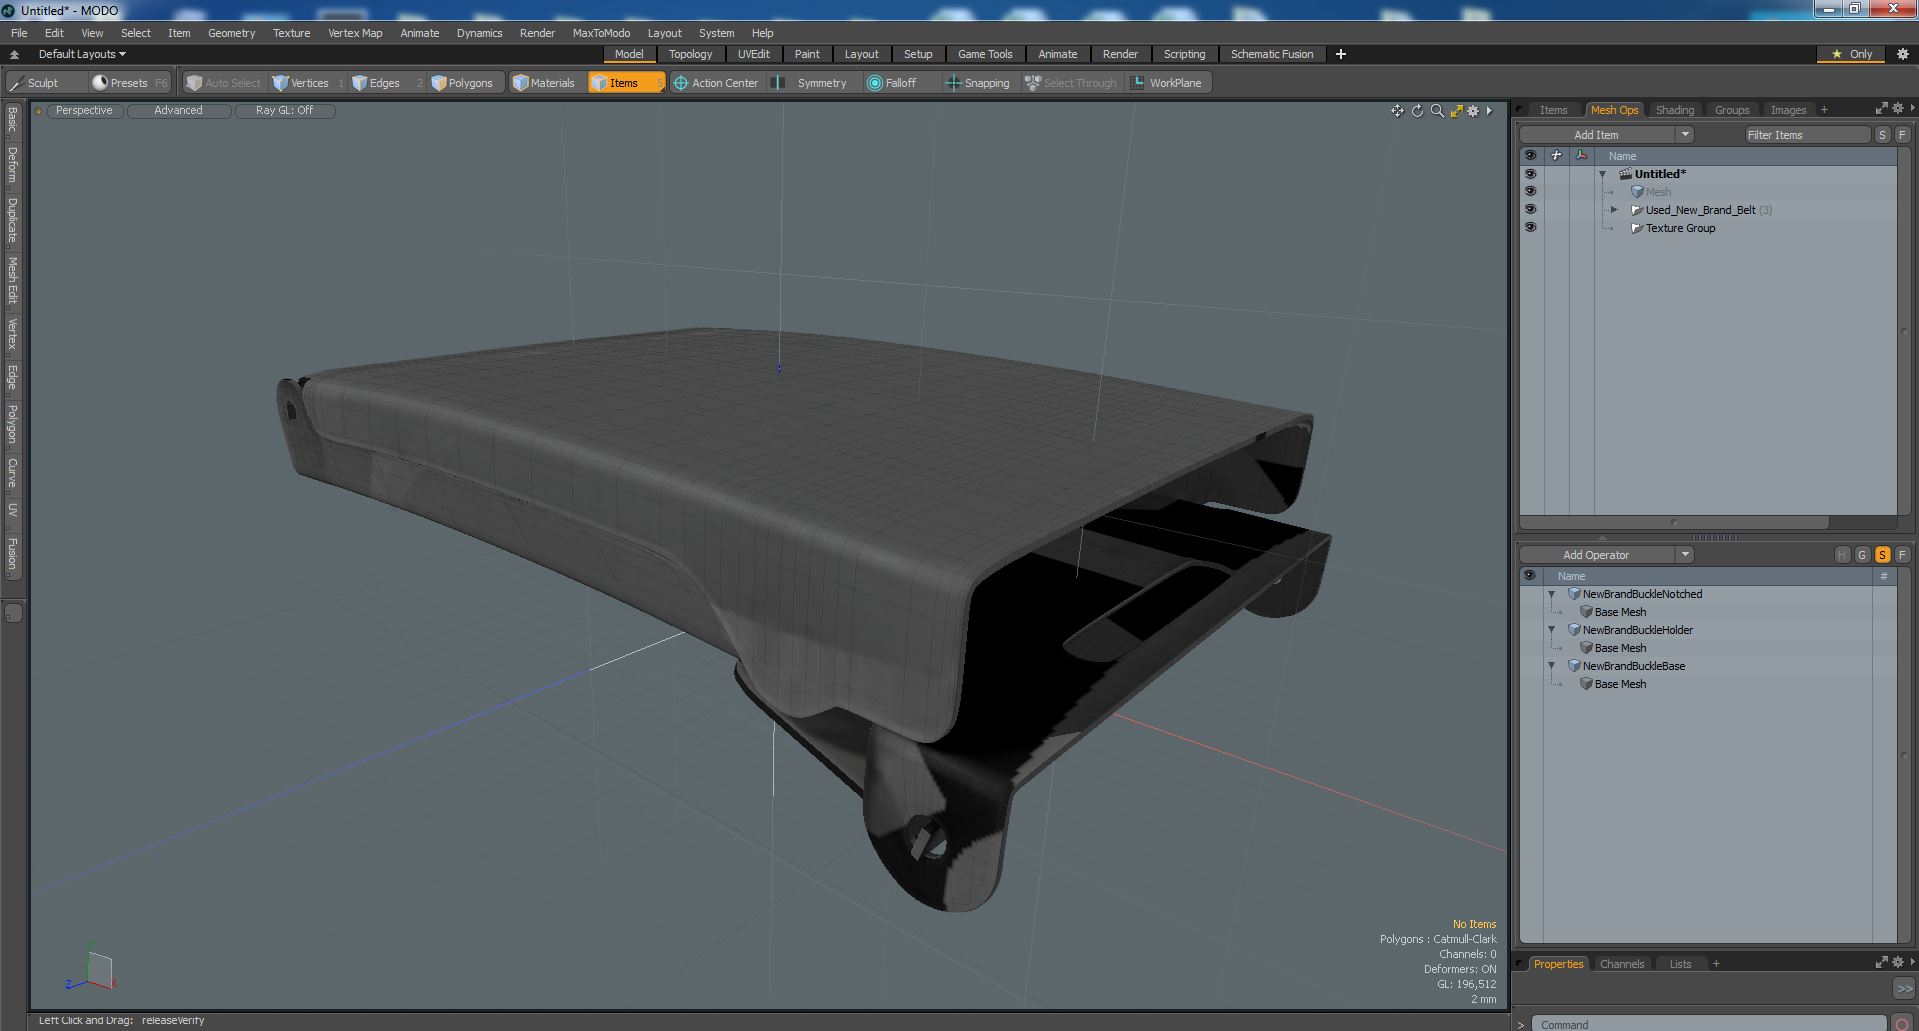Open the layout settings gear at top right
This screenshot has height=1031, width=1919.
(x=1902, y=54)
